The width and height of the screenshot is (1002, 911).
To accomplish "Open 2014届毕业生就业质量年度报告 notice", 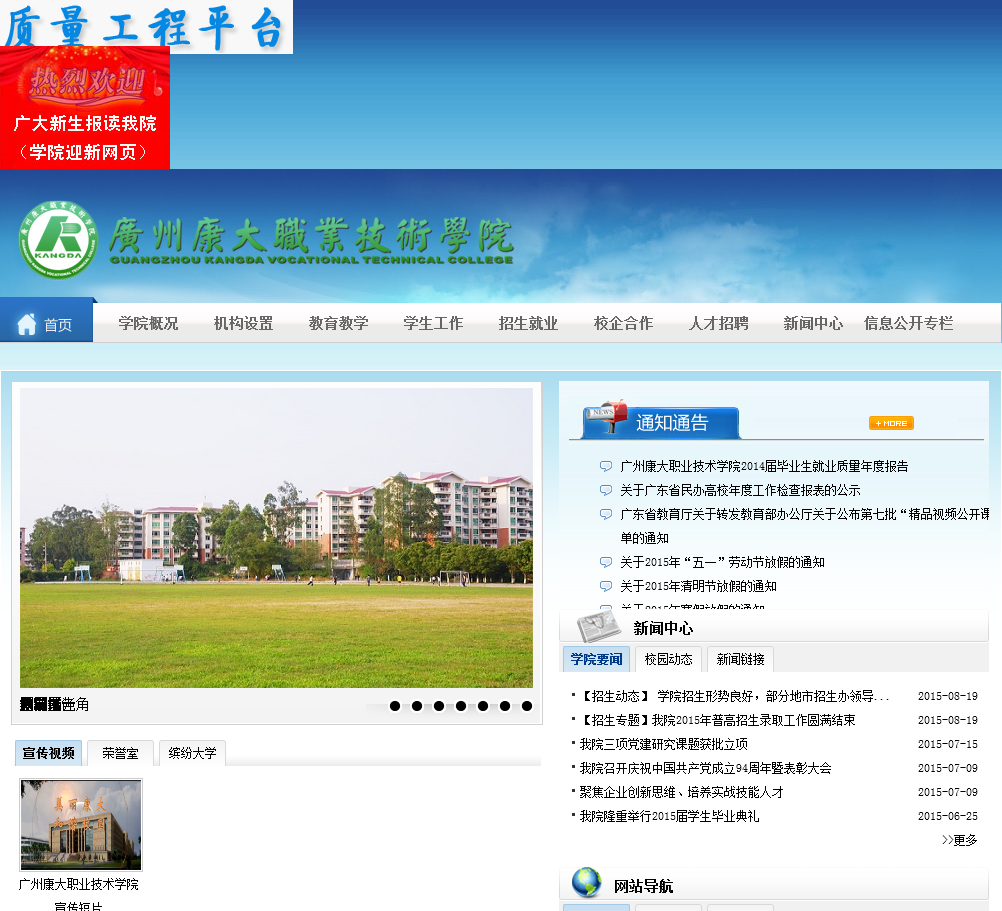I will tap(764, 466).
